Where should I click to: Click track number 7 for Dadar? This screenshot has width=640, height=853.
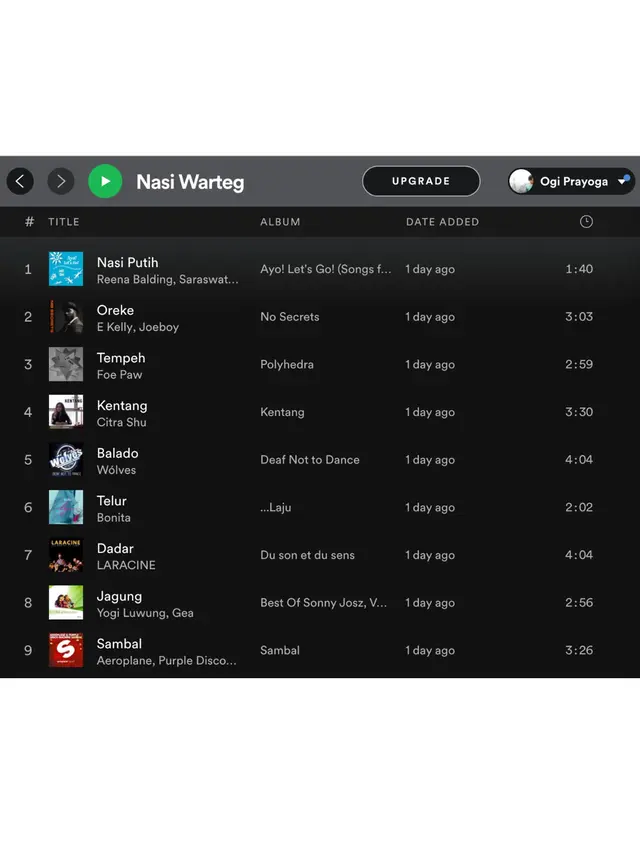(28, 555)
